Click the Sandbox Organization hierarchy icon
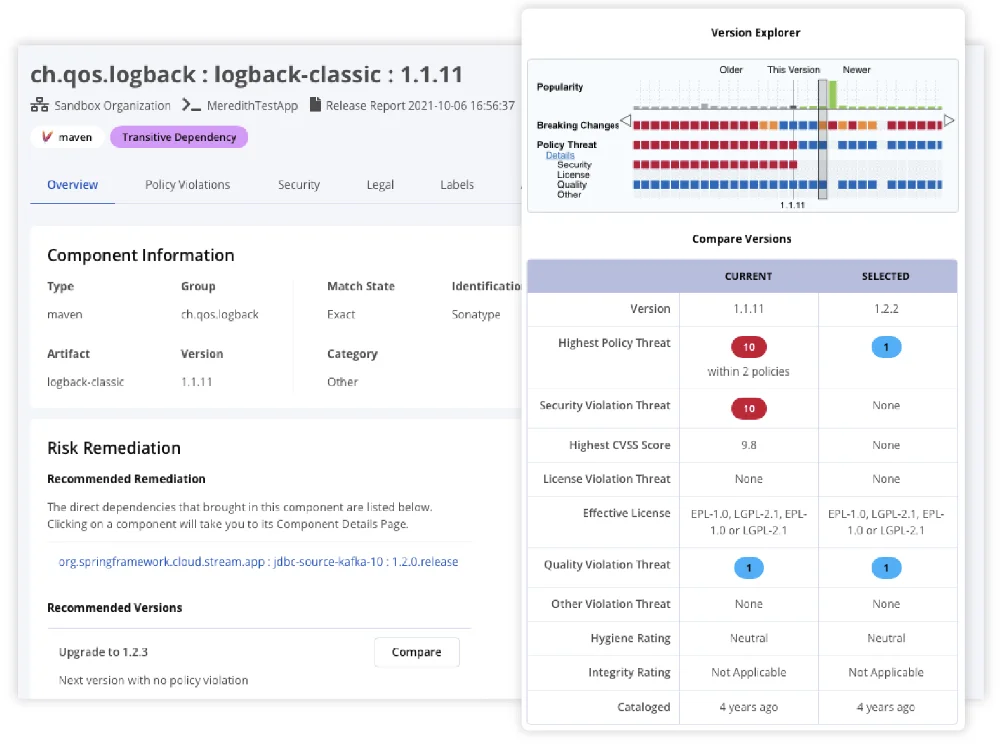1006x746 pixels. tap(39, 105)
